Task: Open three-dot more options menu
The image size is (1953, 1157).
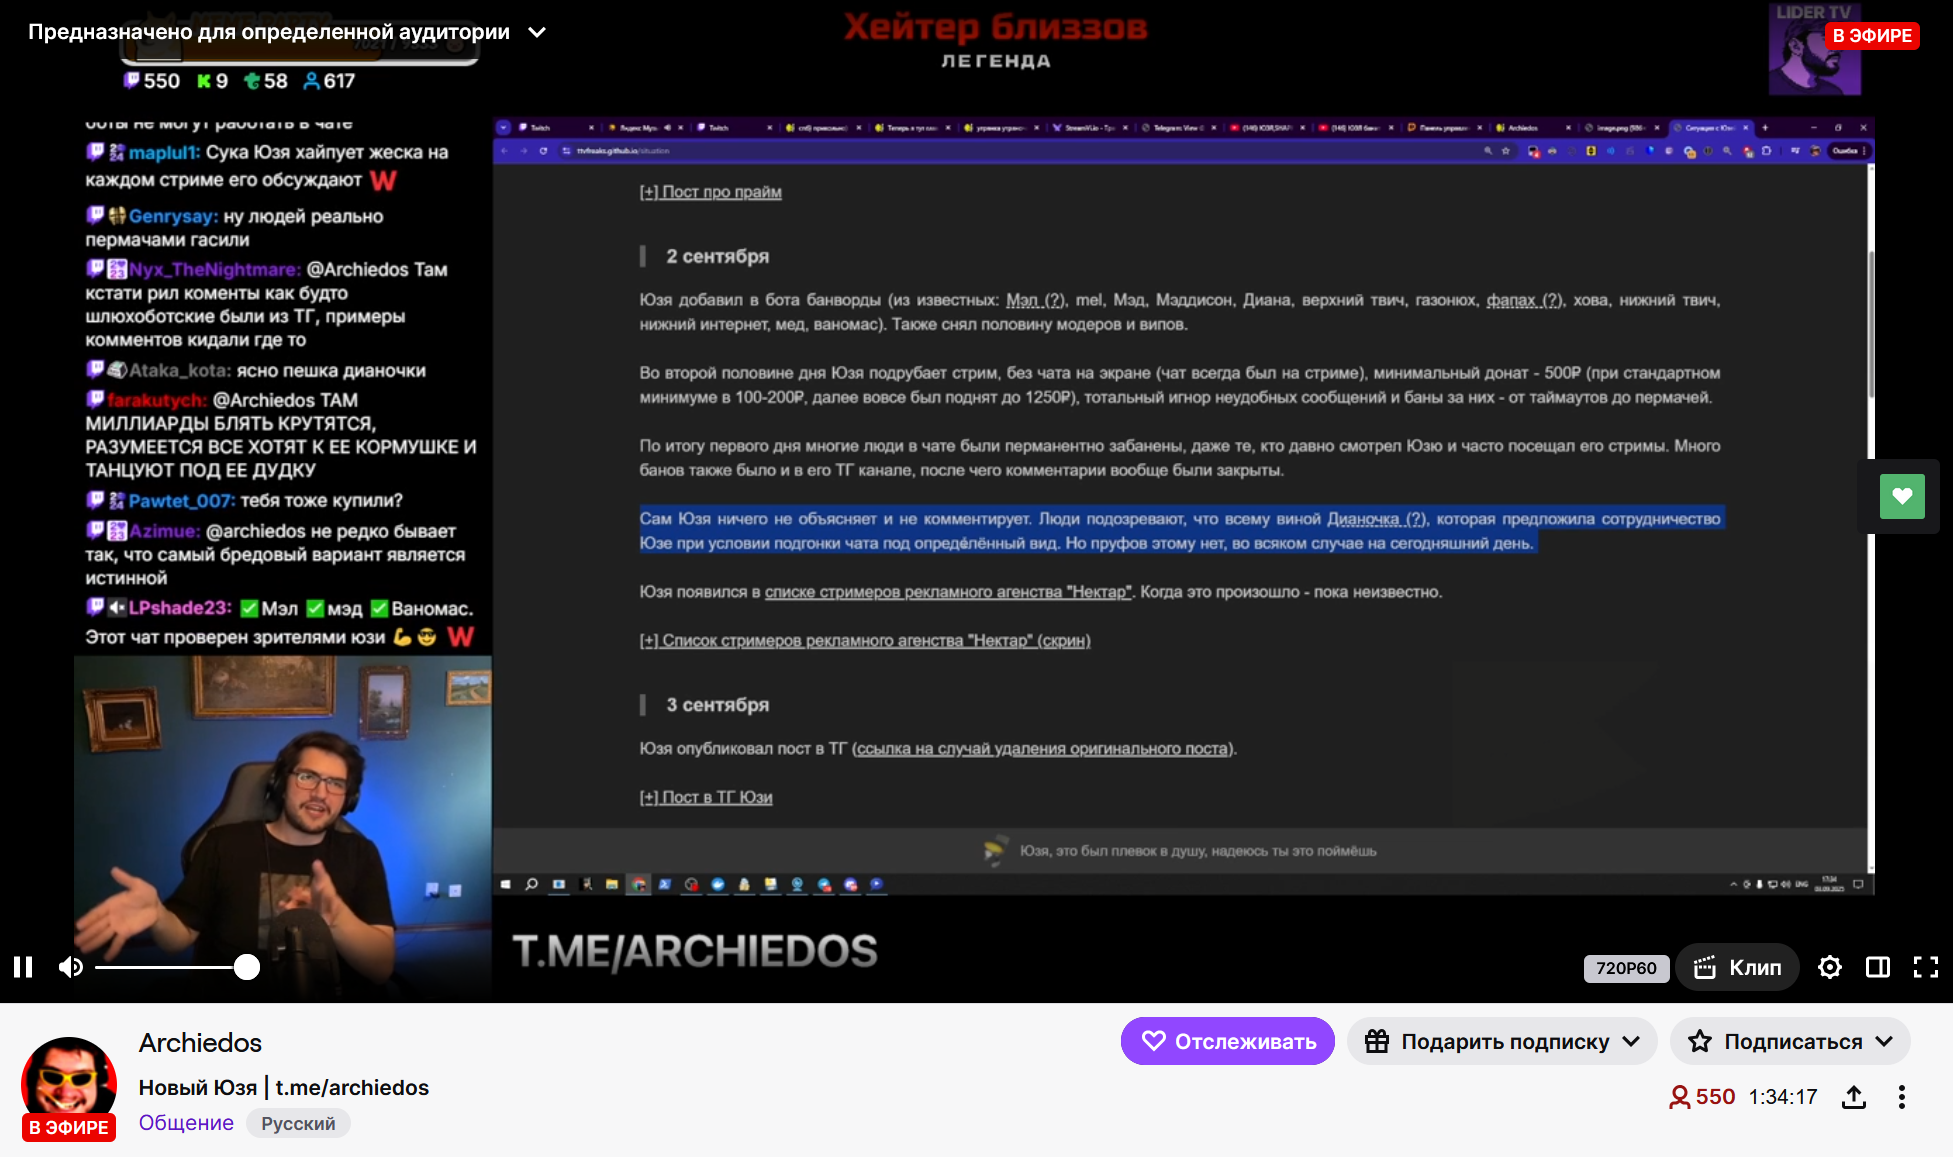Action: 1901,1097
